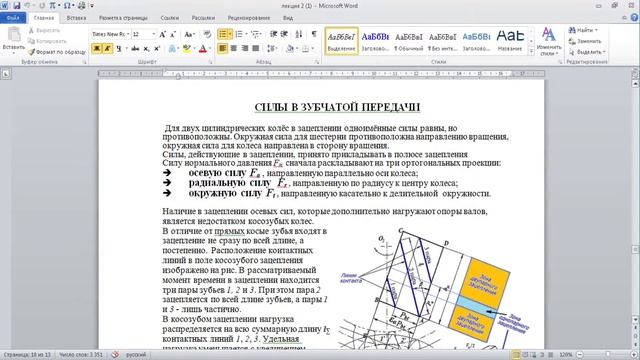The height and width of the screenshot is (360, 640).
Task: Open the font size dropdown showing 12
Action: [154, 34]
